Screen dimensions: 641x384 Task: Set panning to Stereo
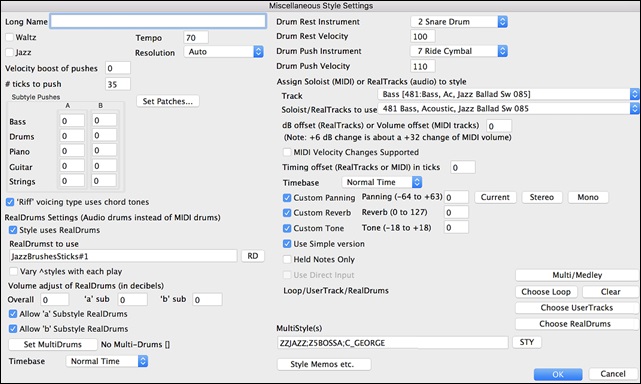coord(542,197)
